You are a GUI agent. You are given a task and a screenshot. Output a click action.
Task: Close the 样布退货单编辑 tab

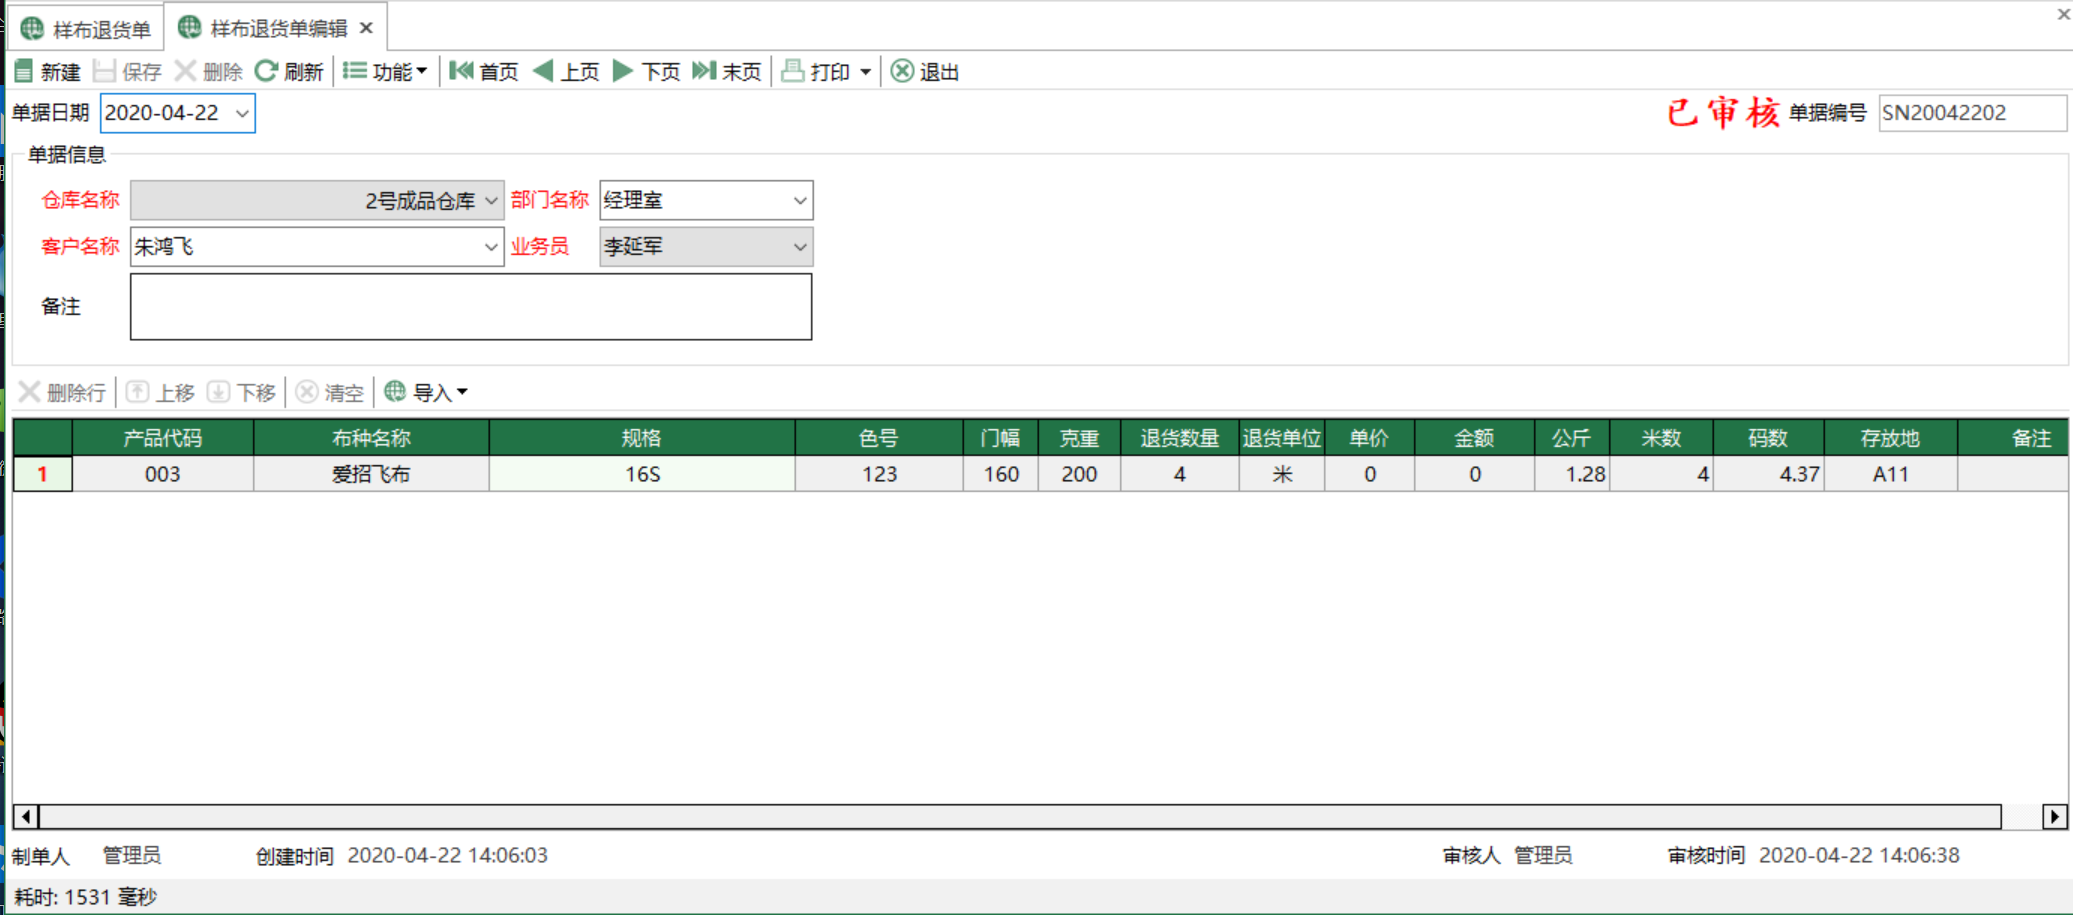[x=366, y=28]
